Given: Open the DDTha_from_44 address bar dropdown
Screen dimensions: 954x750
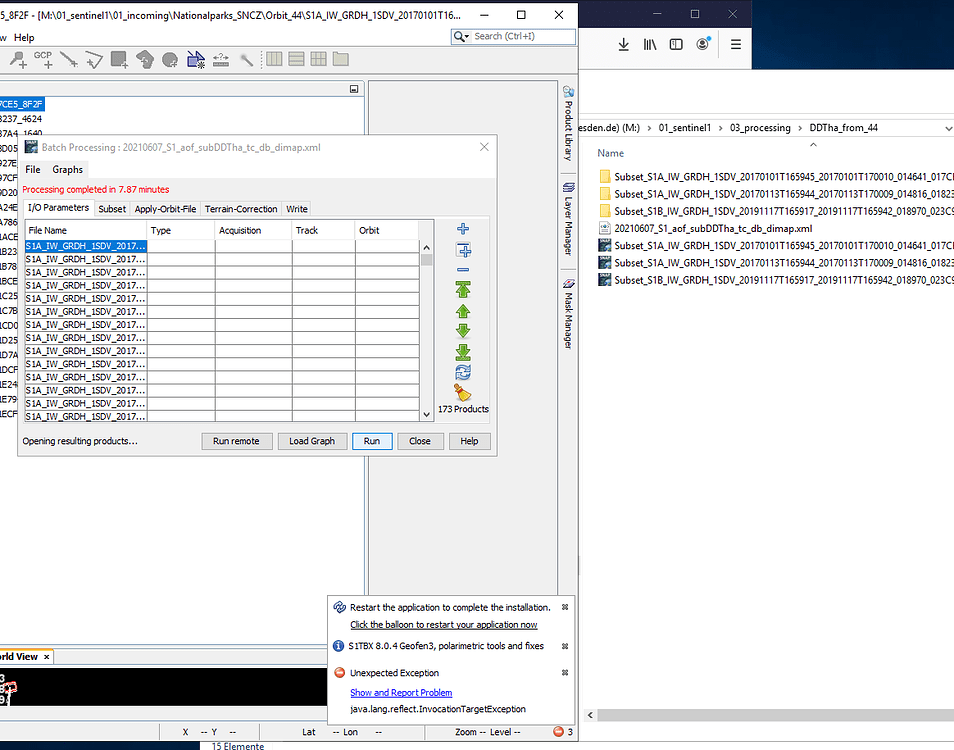Looking at the screenshot, I should (948, 127).
